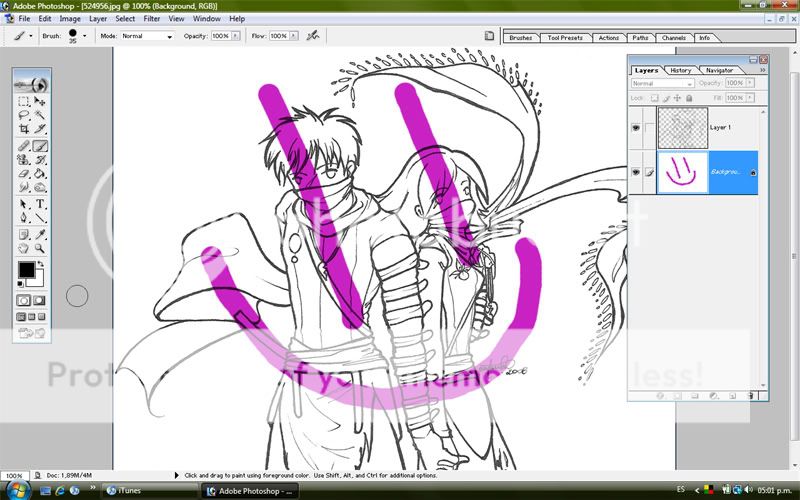800x500 pixels.
Task: Open the Filter menu
Action: tap(151, 19)
